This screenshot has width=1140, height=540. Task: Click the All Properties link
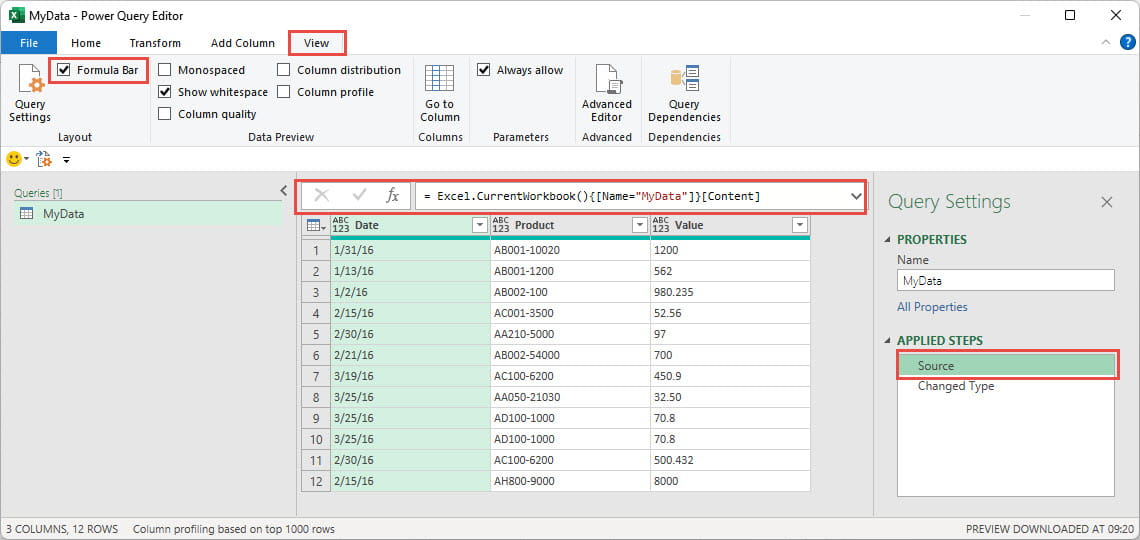click(x=932, y=307)
